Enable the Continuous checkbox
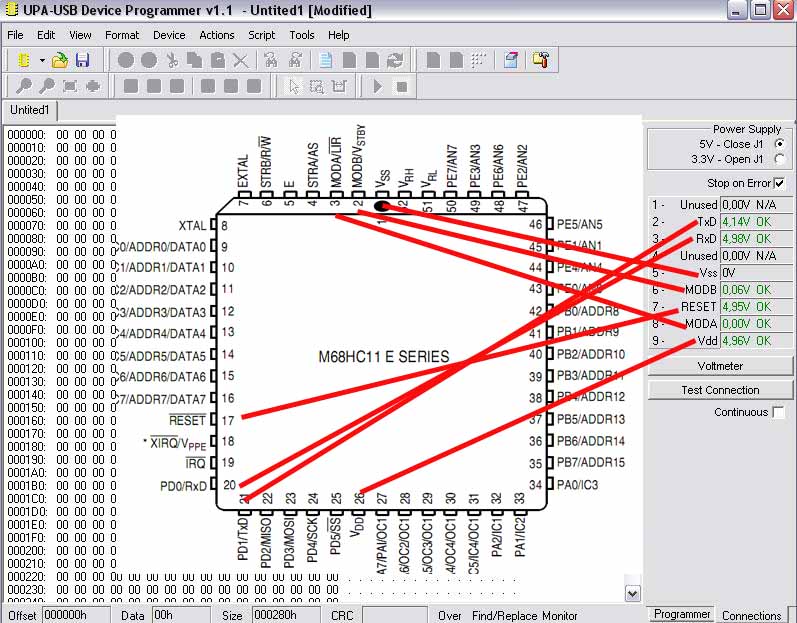The width and height of the screenshot is (797, 623). (x=778, y=412)
